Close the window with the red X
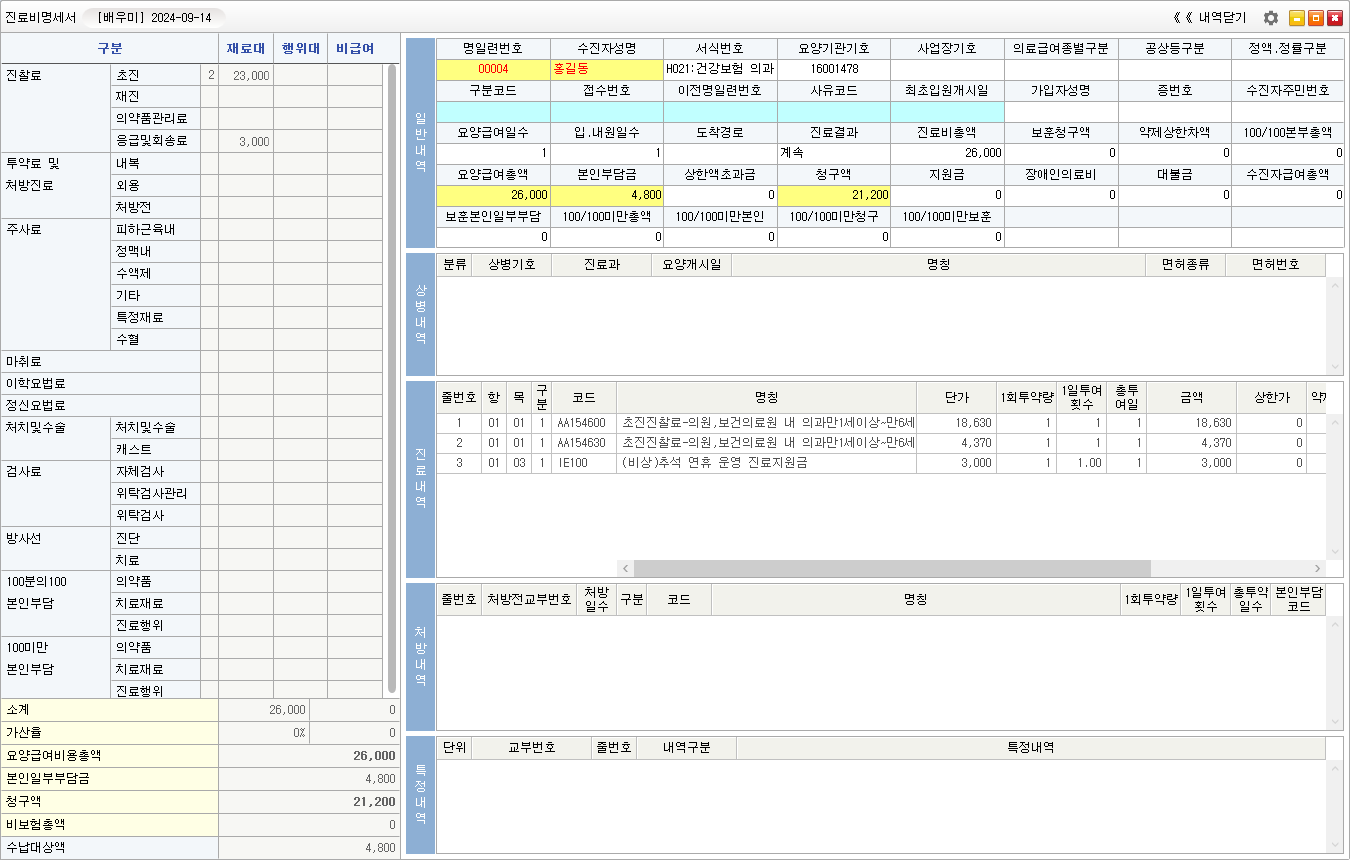 [1335, 18]
